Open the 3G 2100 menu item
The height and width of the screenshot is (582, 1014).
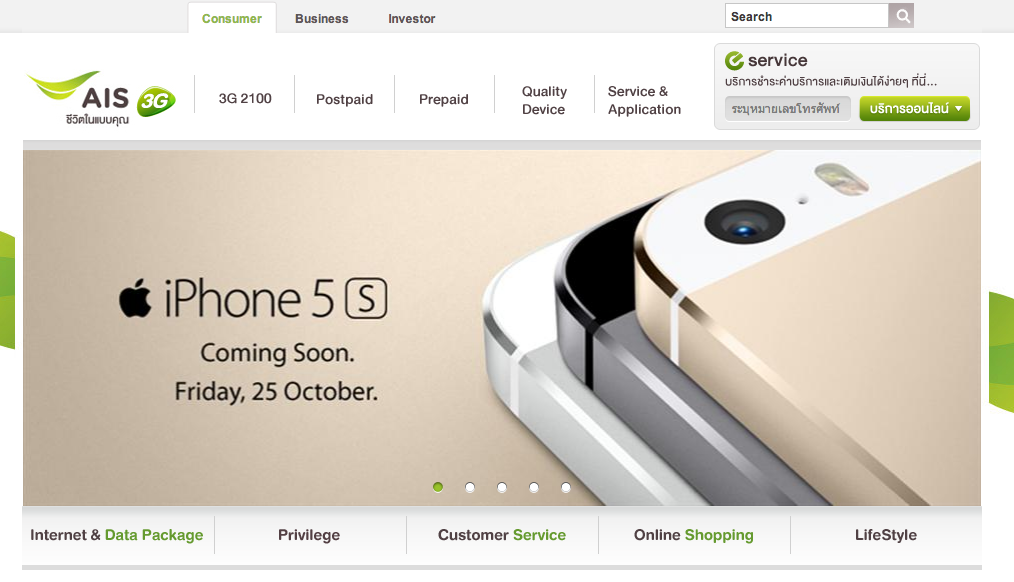[245, 98]
